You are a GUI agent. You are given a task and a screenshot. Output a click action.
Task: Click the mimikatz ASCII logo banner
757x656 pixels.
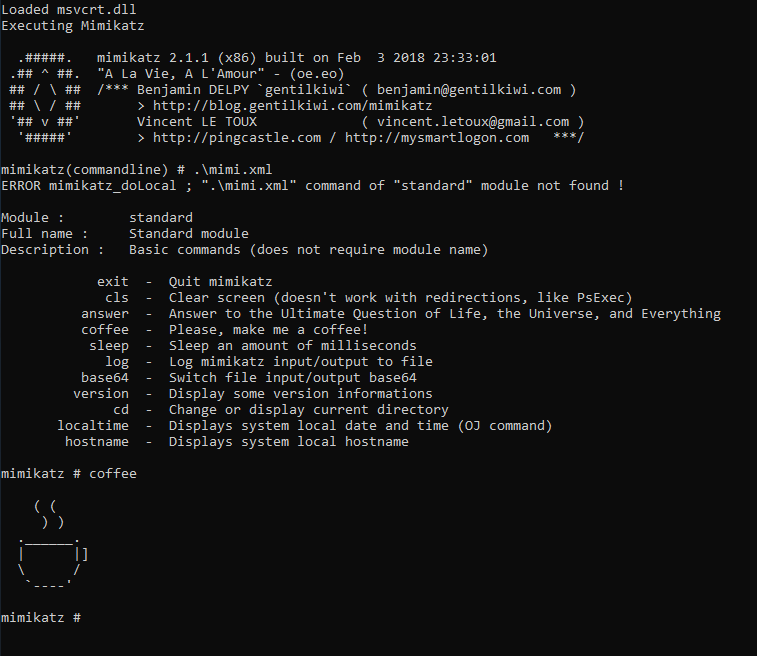click(x=44, y=98)
